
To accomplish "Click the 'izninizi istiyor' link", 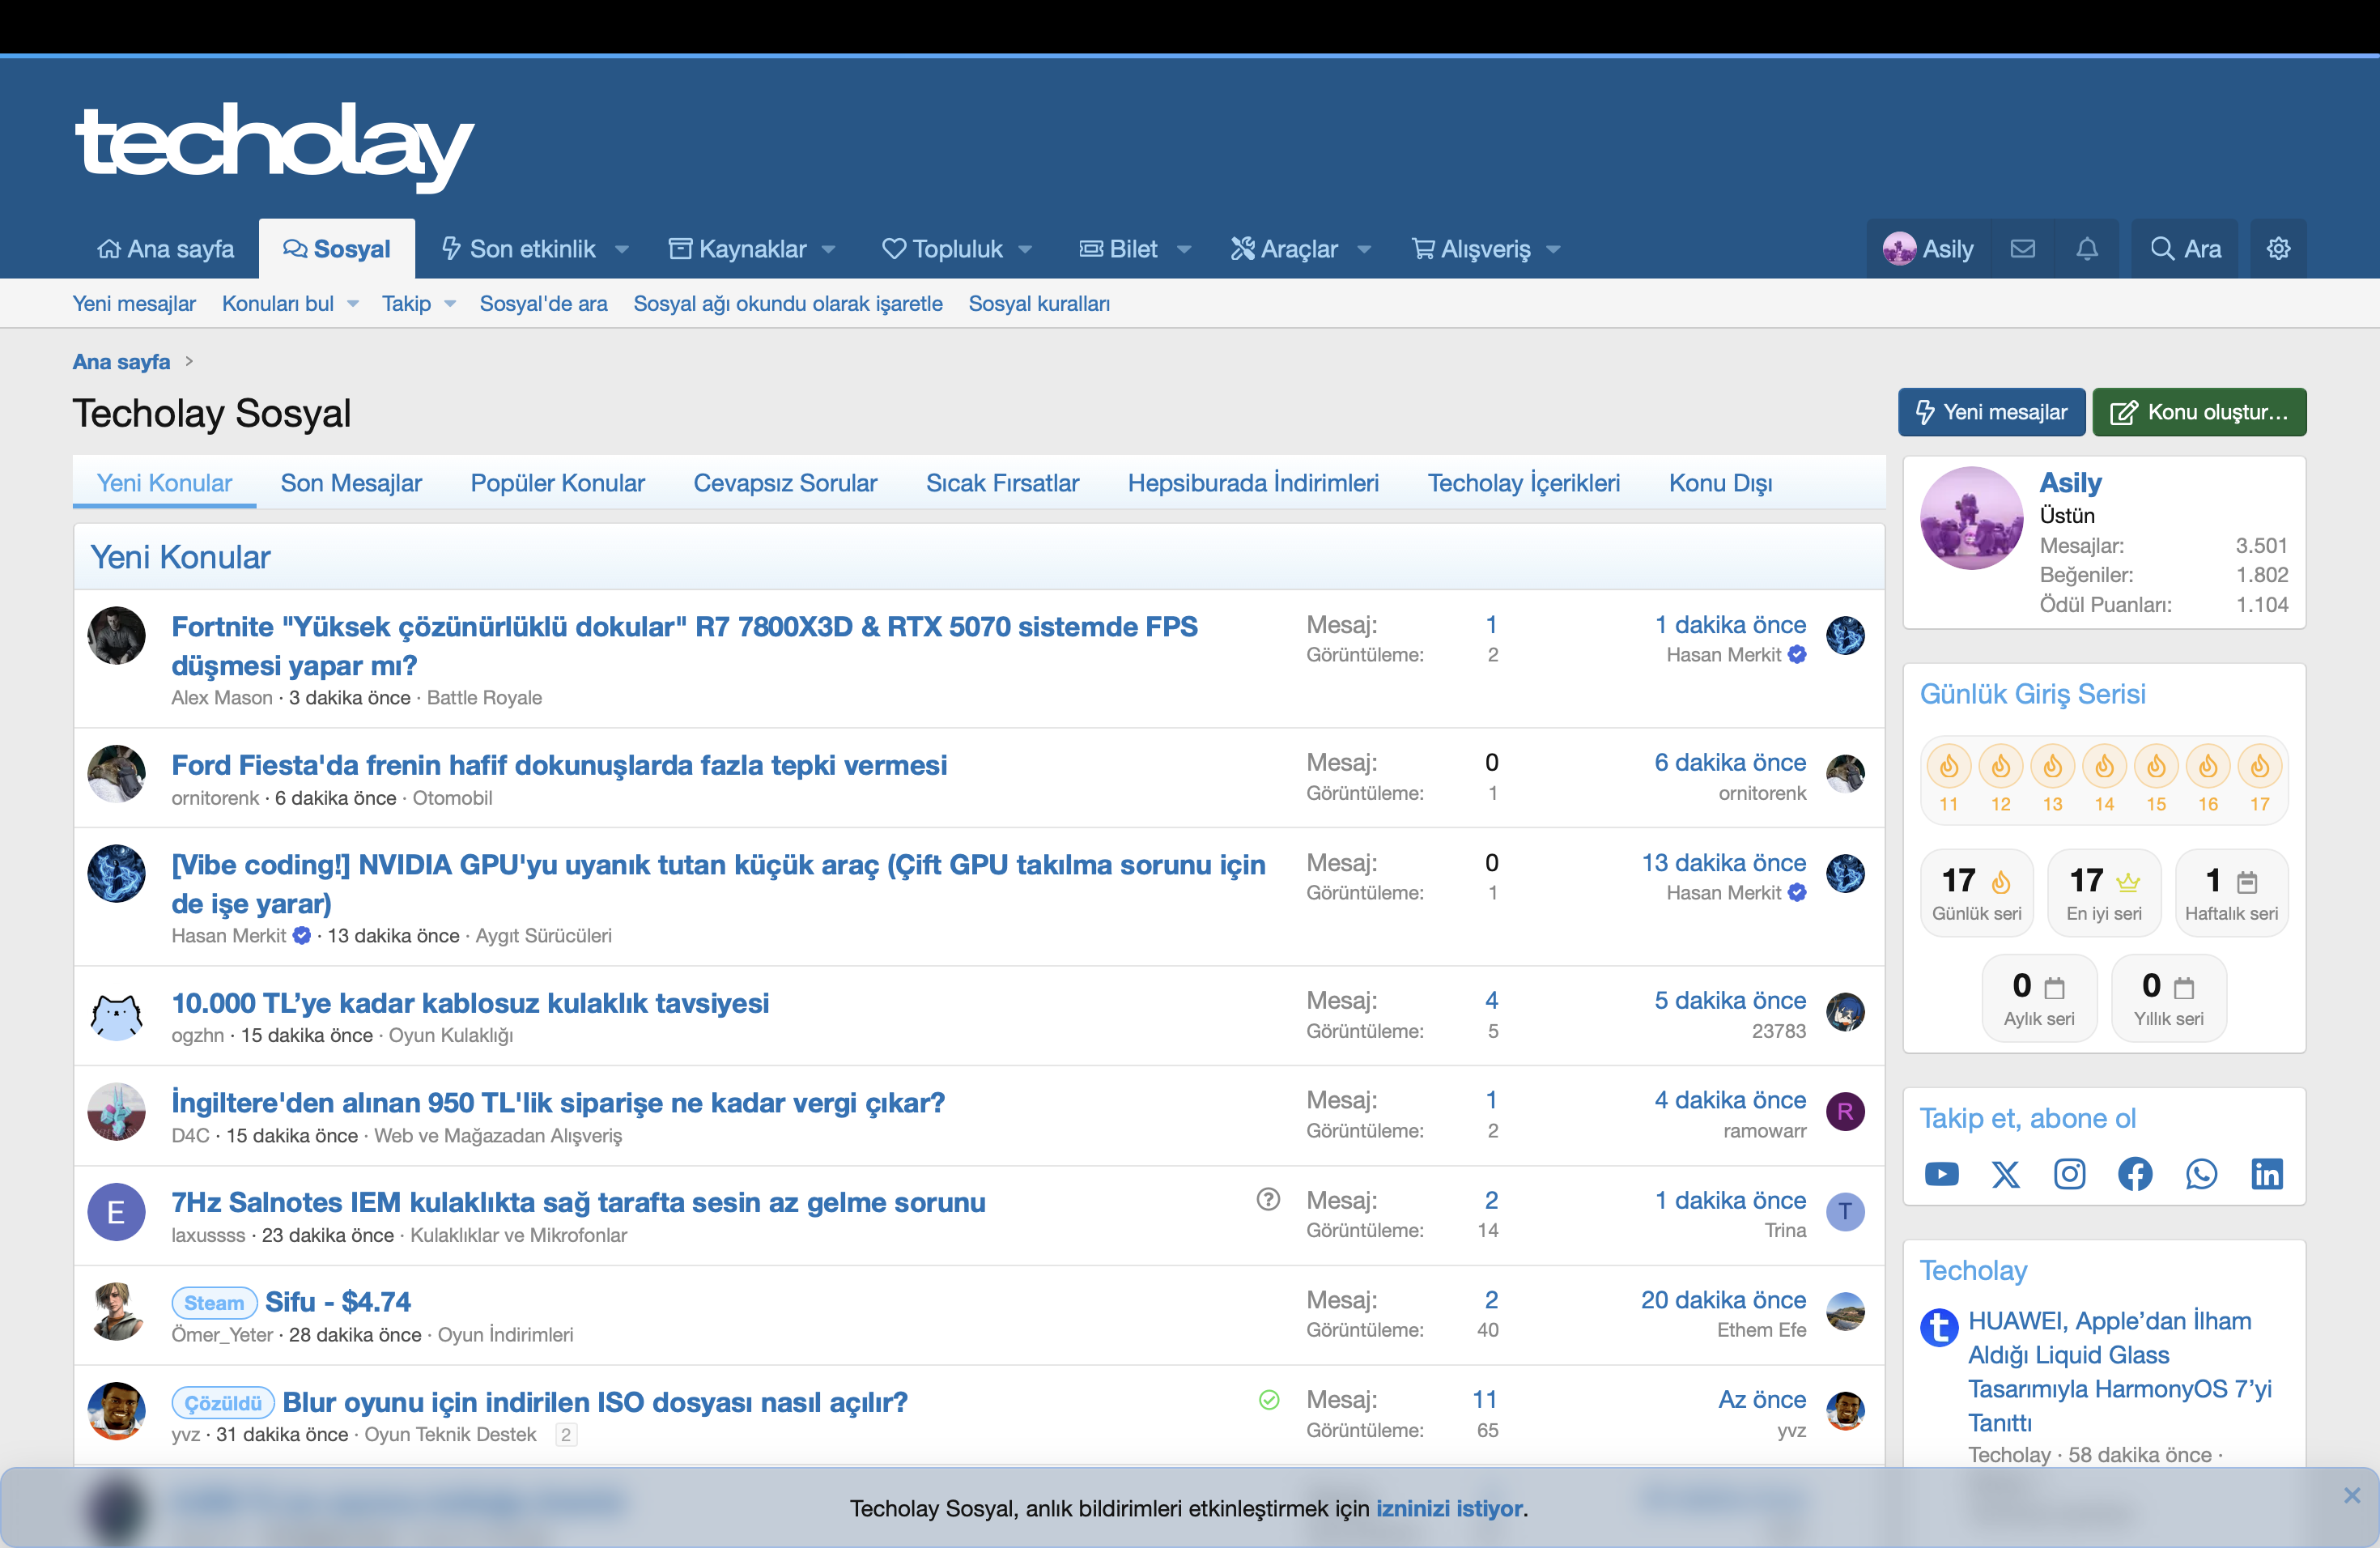I will 1449,1508.
